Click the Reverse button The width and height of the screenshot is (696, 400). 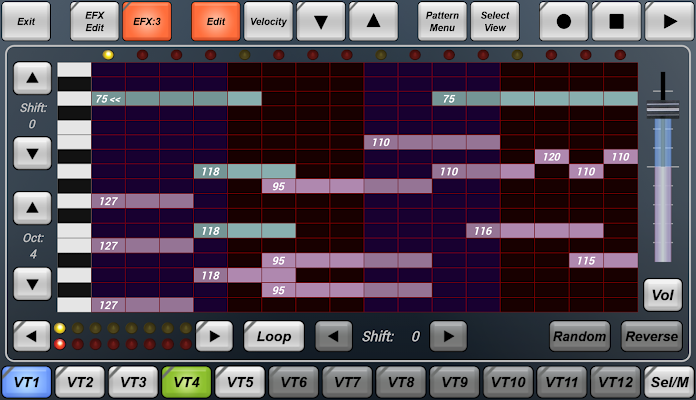[651, 337]
